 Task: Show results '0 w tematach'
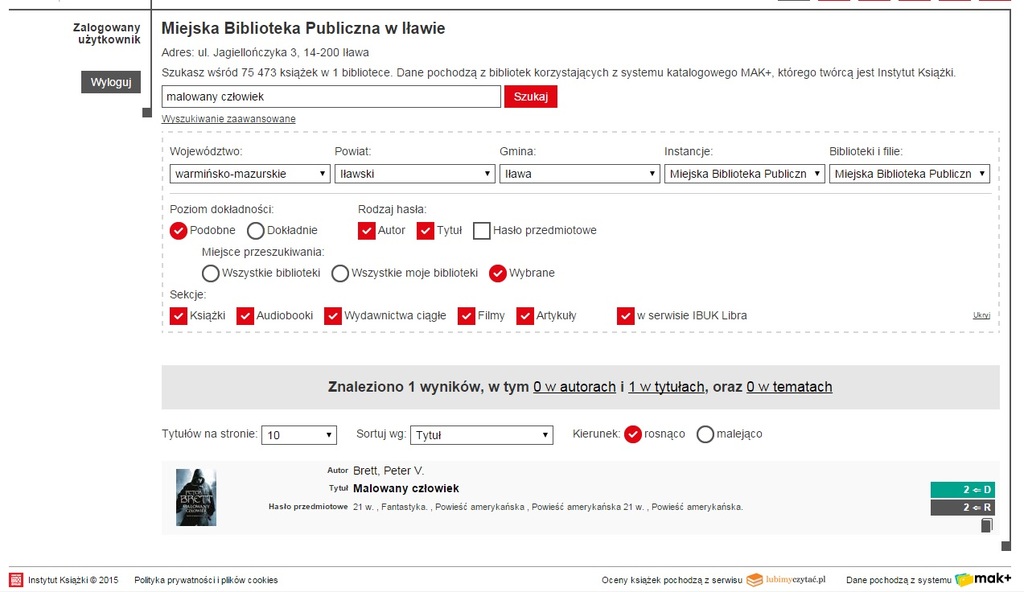click(x=789, y=387)
